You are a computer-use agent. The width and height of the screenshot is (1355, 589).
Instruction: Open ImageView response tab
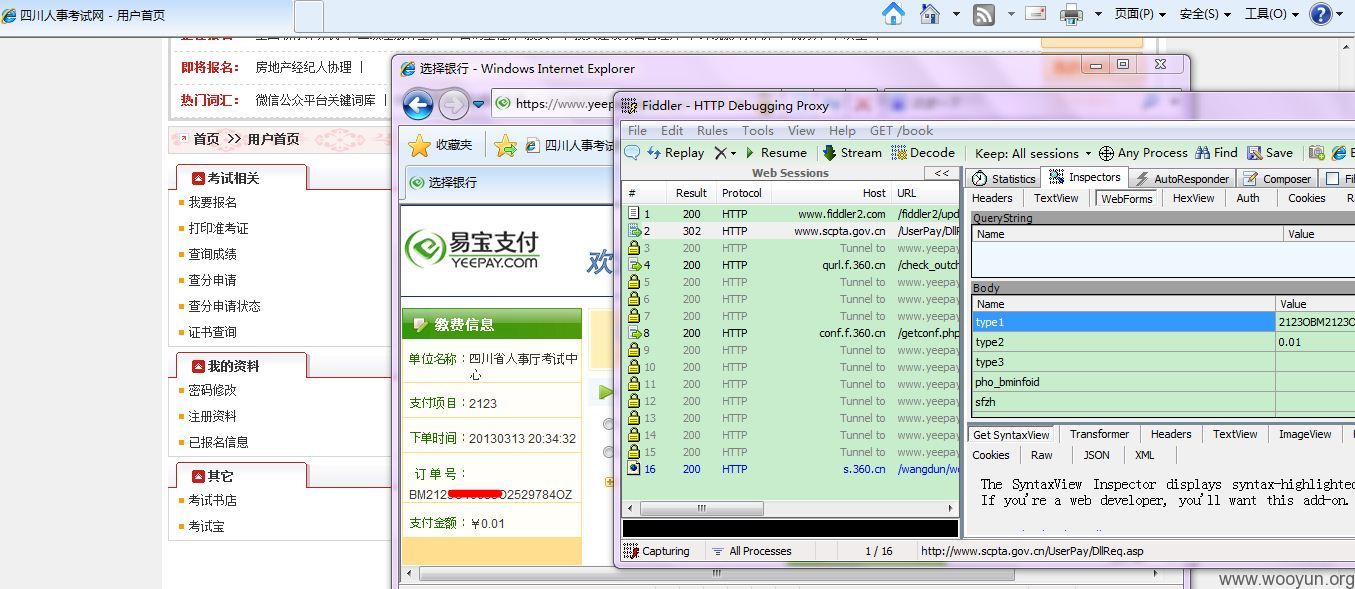(1305, 434)
